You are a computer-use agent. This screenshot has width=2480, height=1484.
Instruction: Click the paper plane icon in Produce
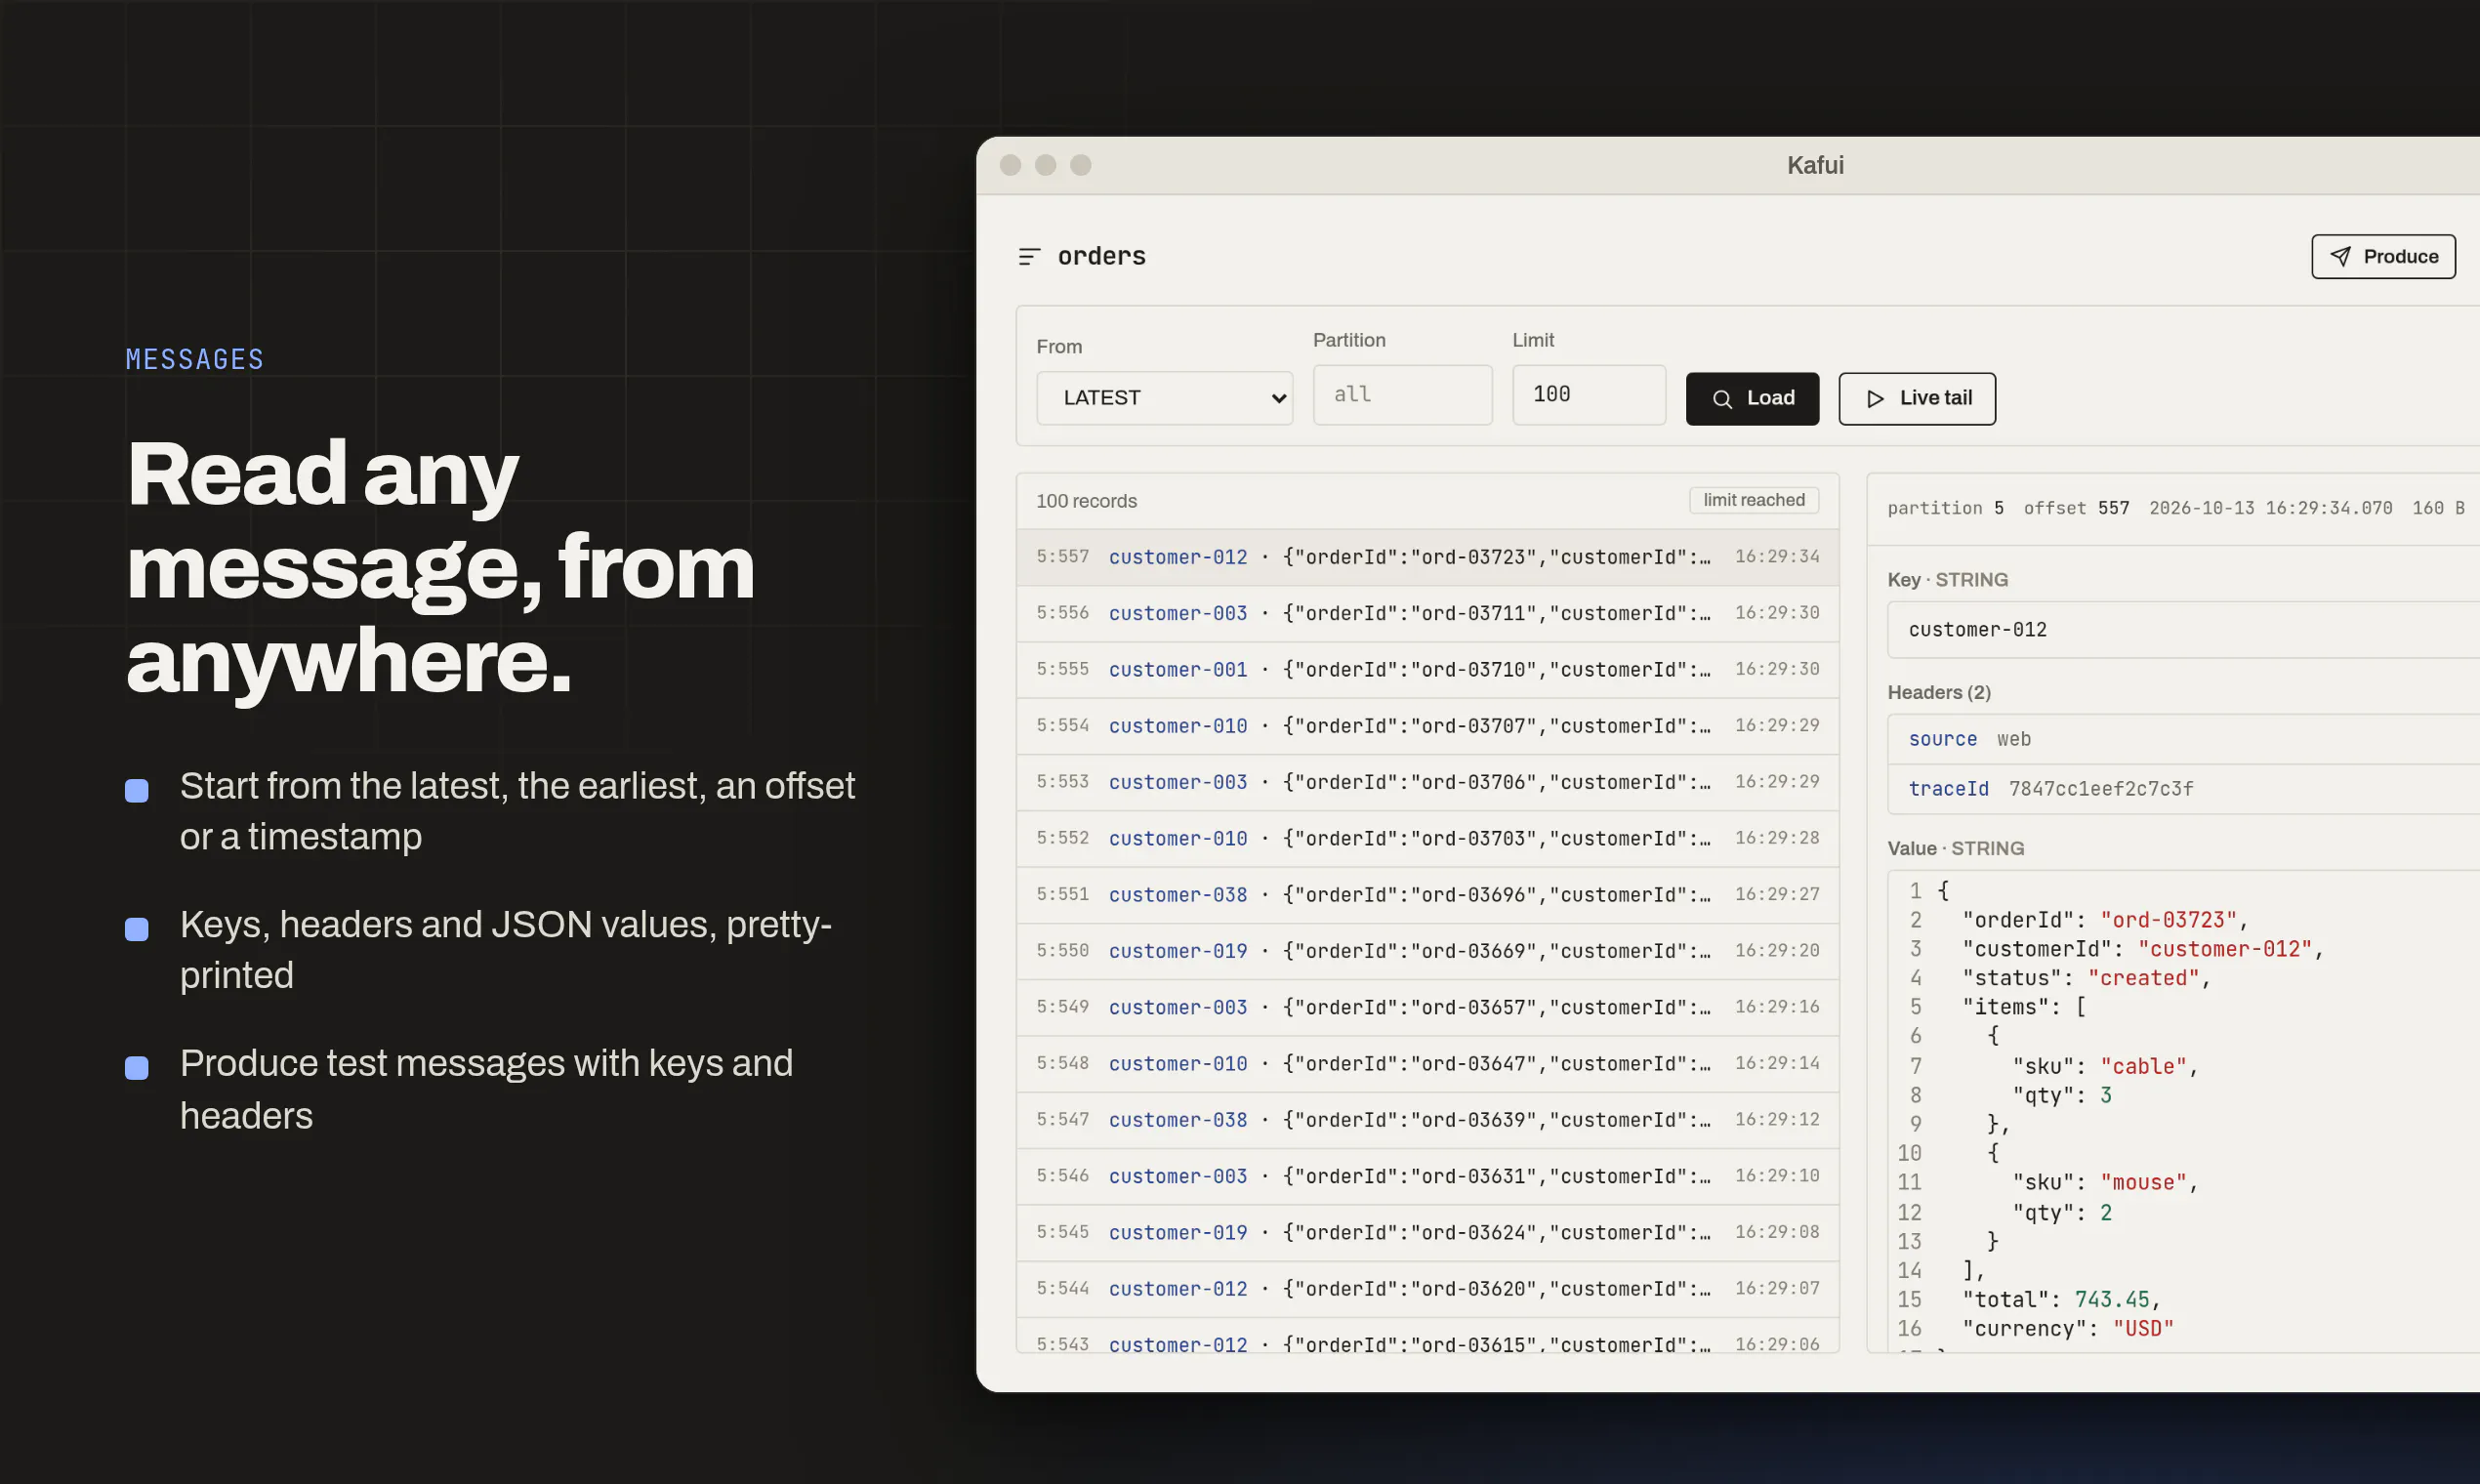(2340, 257)
